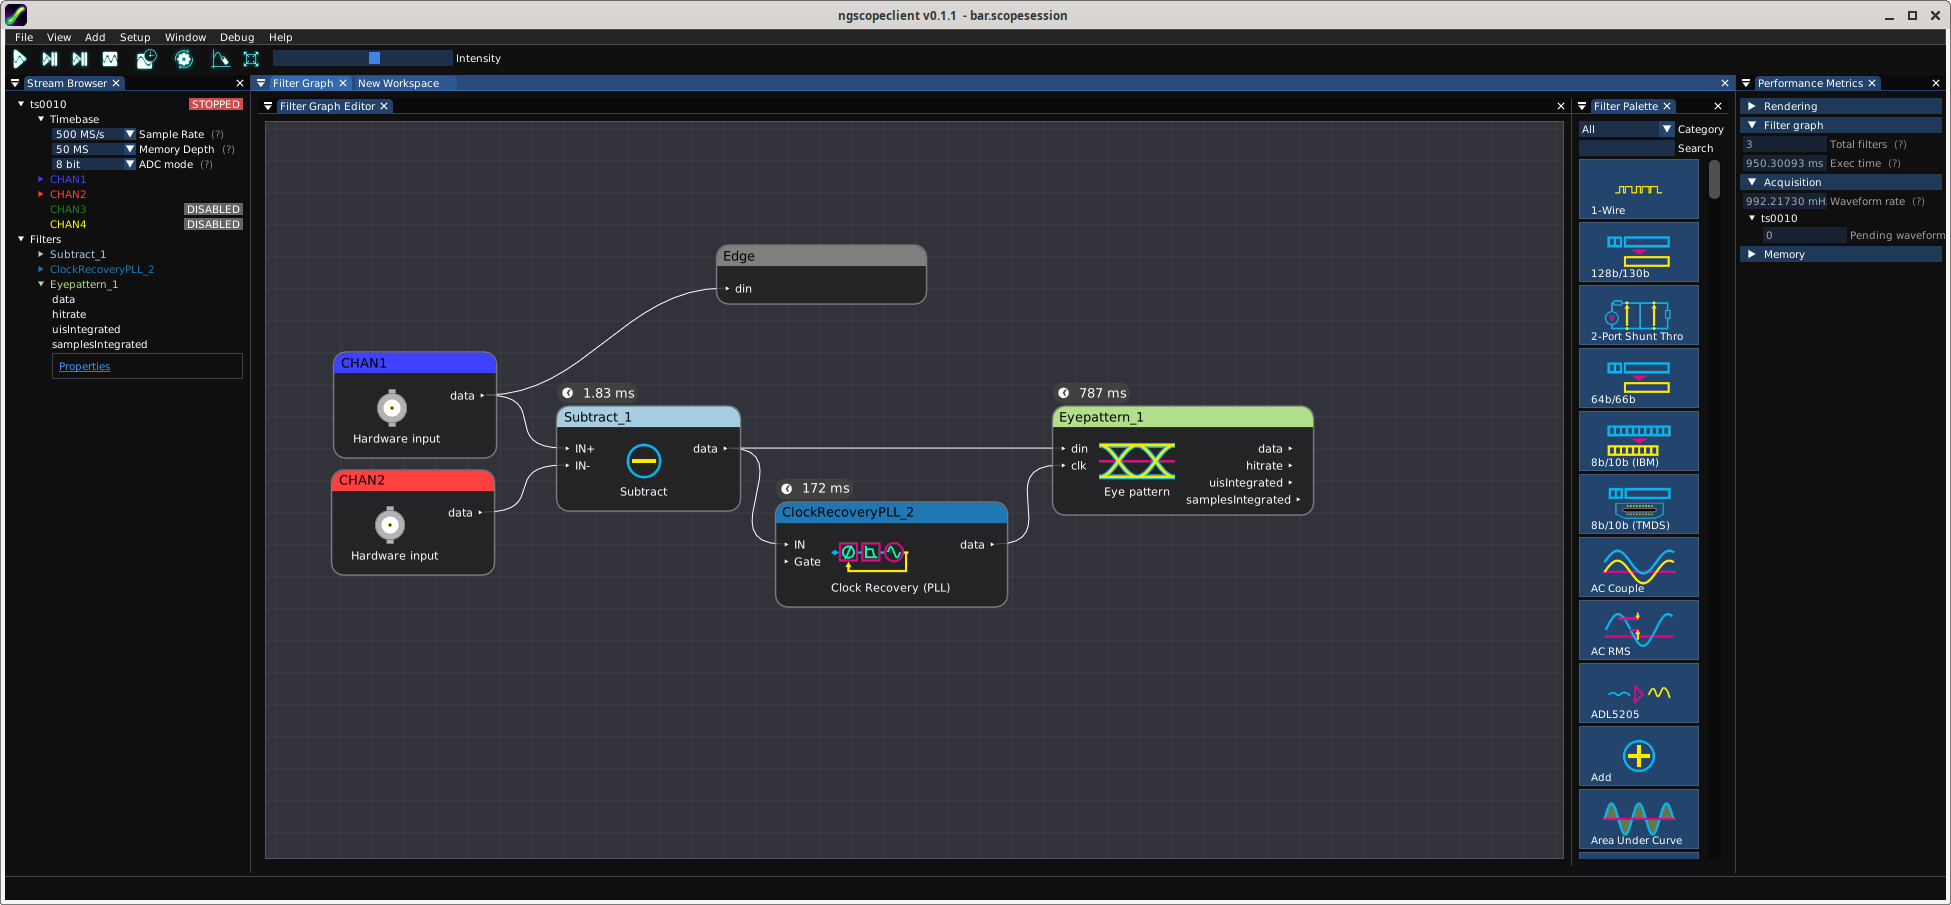Select the 1-Wire filter in palette
The image size is (1951, 905).
point(1638,190)
